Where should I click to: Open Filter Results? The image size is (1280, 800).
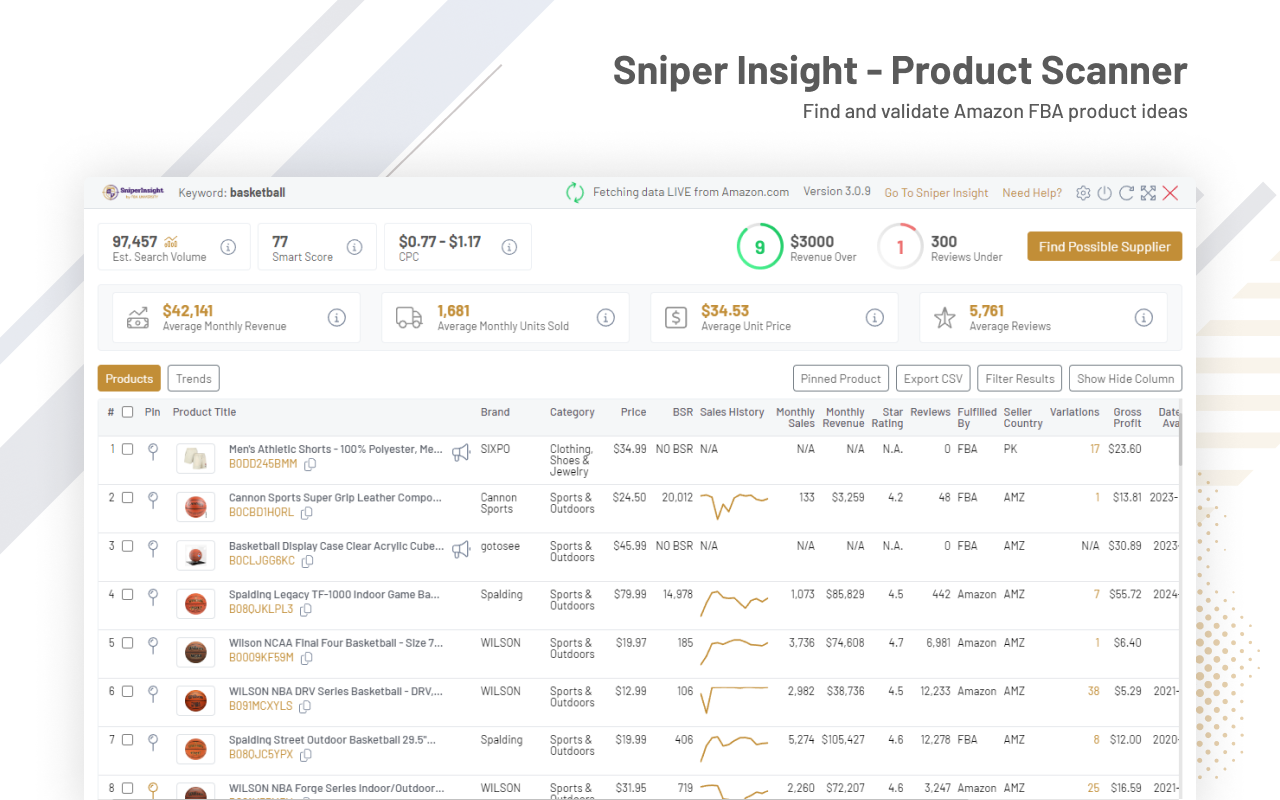1020,378
